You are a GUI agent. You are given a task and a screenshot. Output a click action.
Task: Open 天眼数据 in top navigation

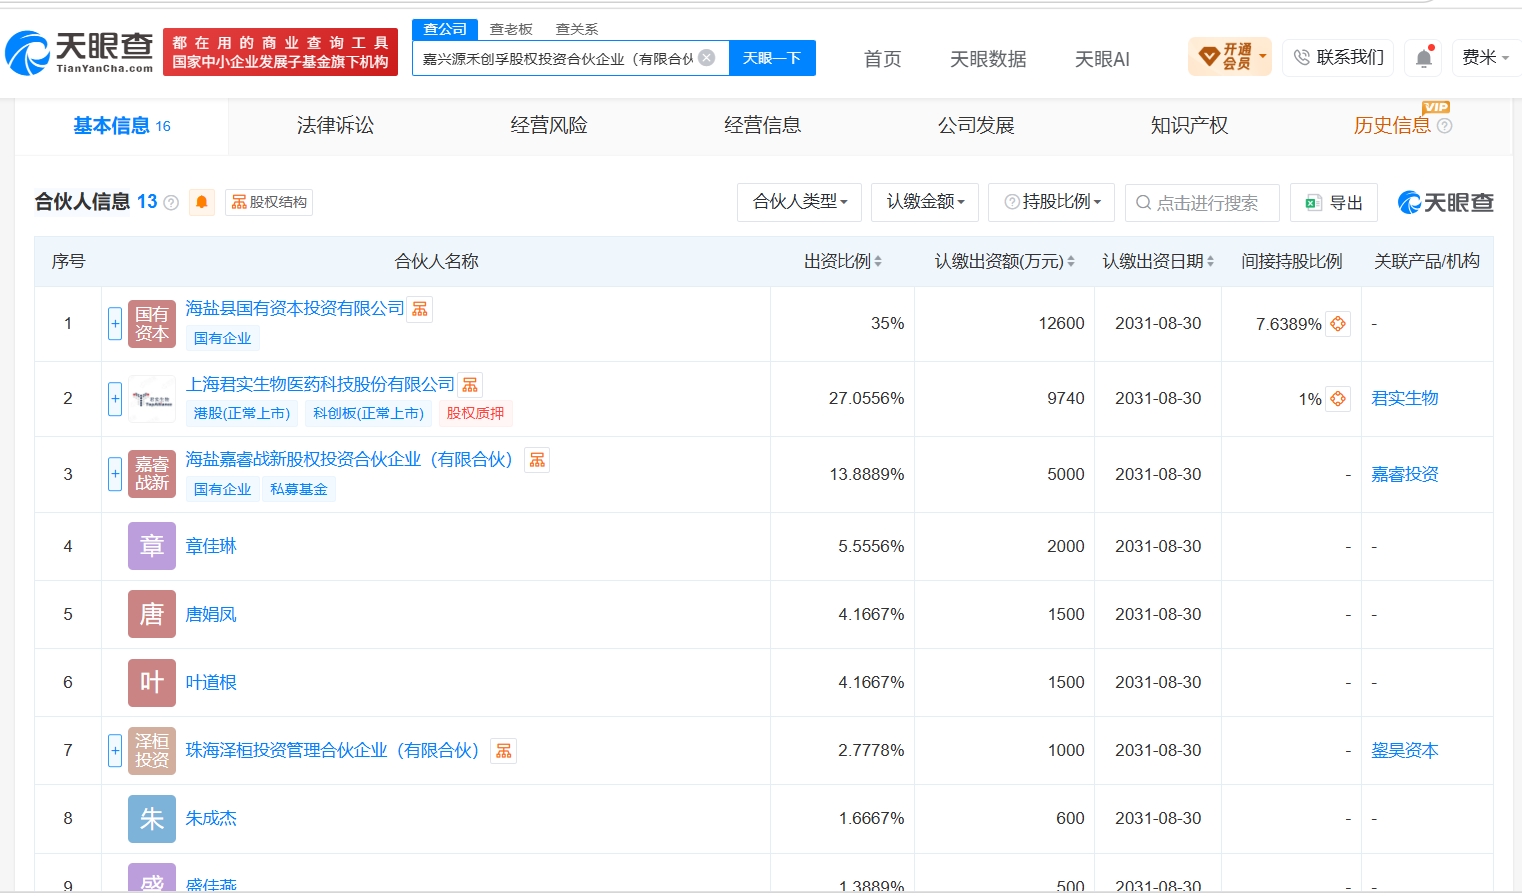click(988, 59)
